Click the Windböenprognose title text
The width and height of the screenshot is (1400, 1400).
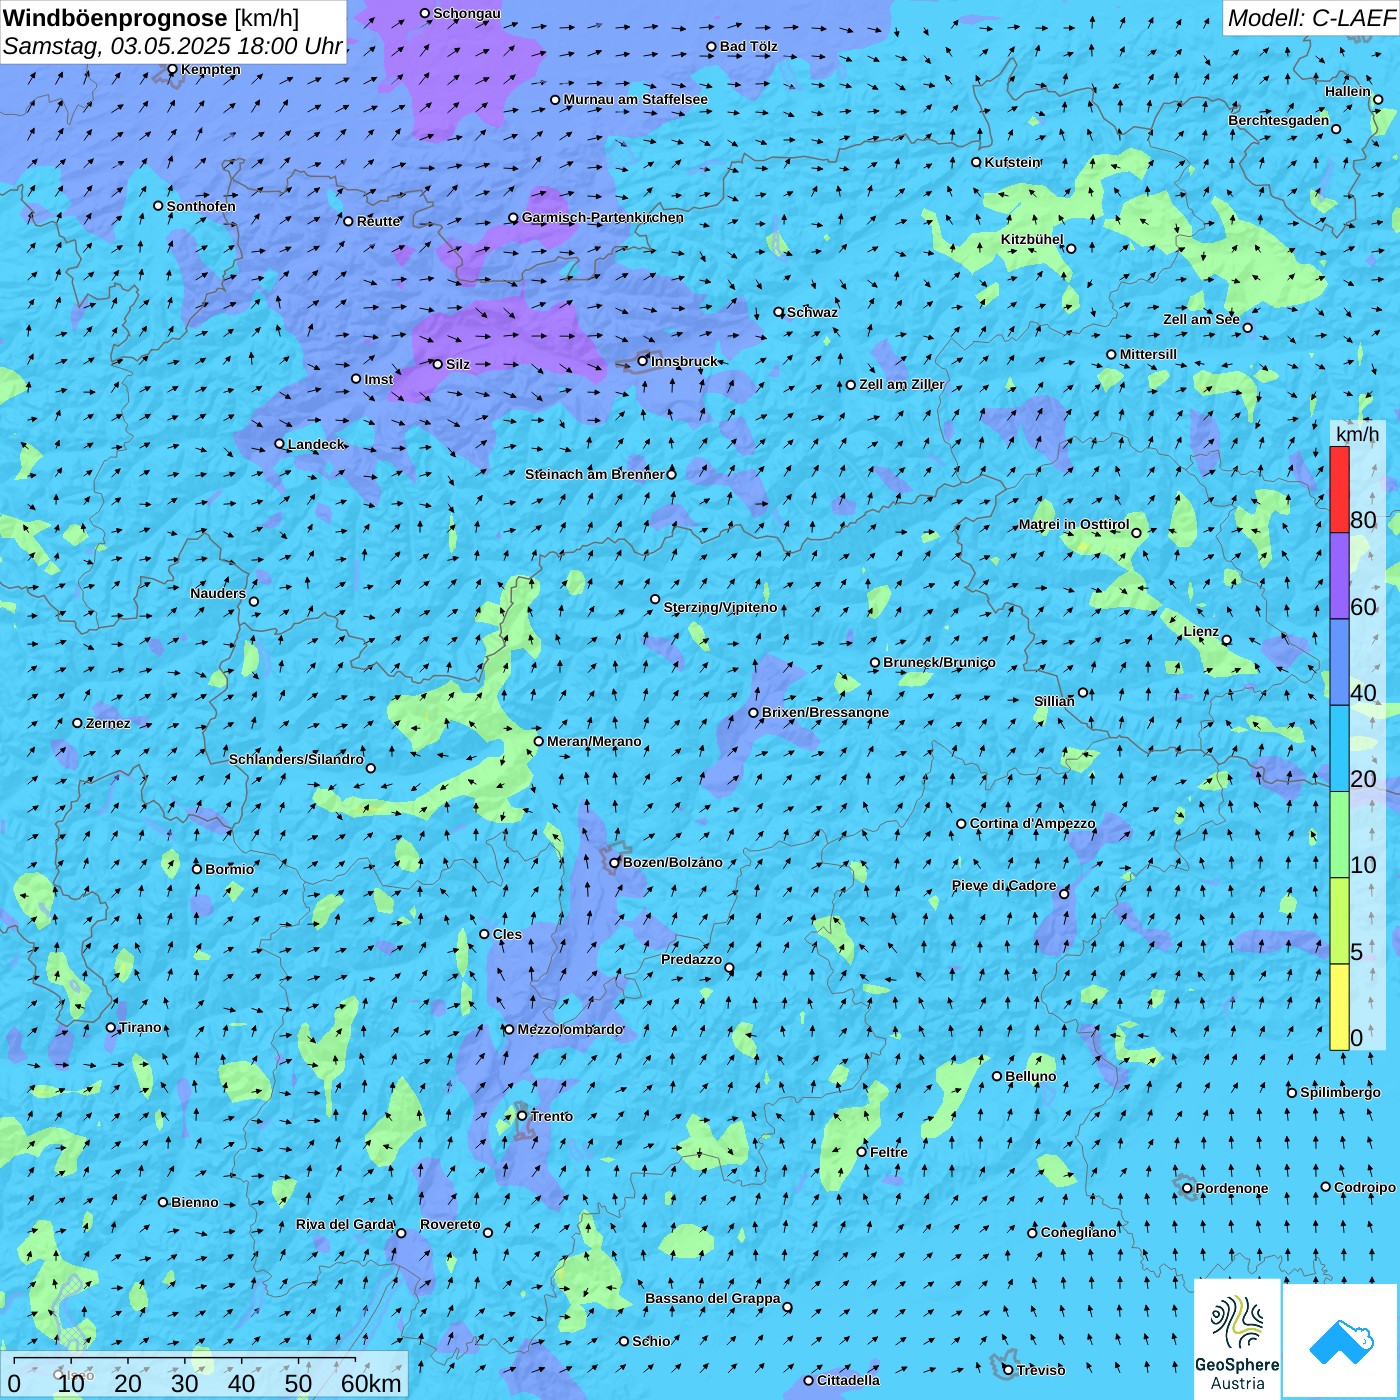click(x=115, y=18)
